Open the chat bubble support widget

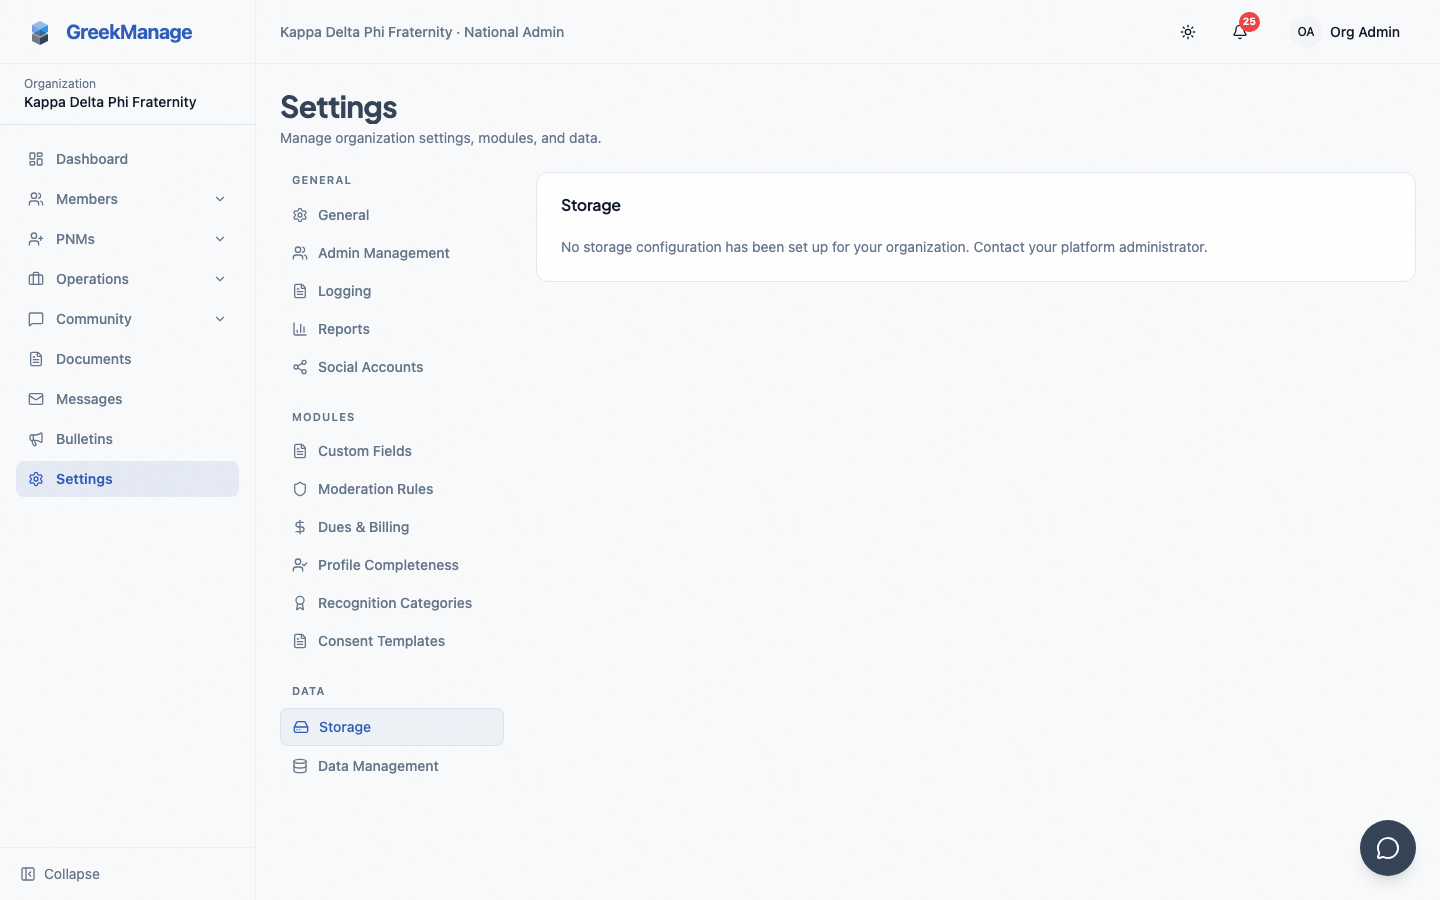[1388, 848]
